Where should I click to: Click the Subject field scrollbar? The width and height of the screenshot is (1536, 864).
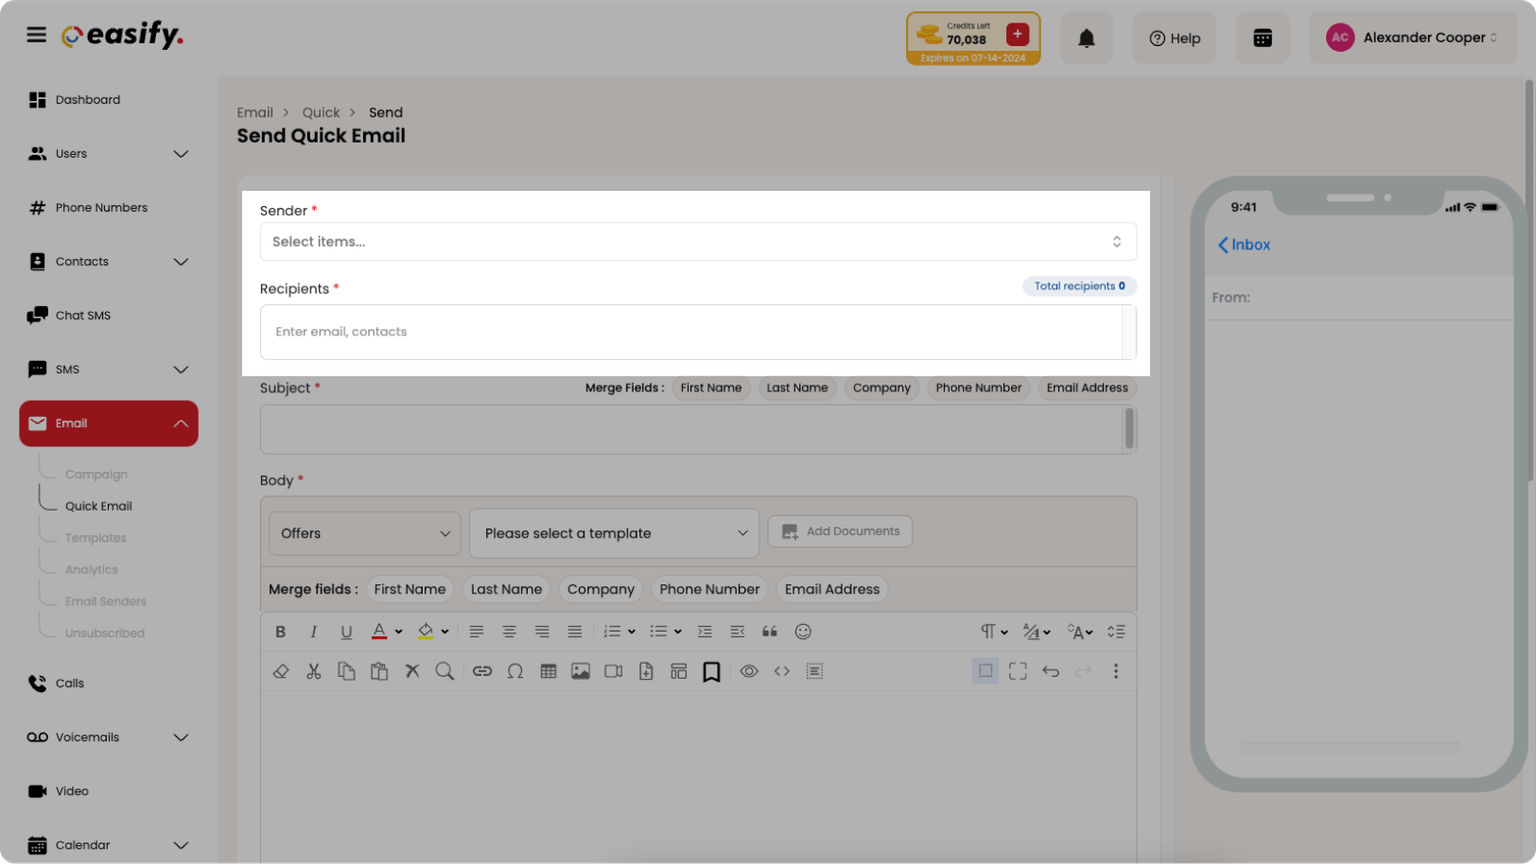click(1129, 430)
